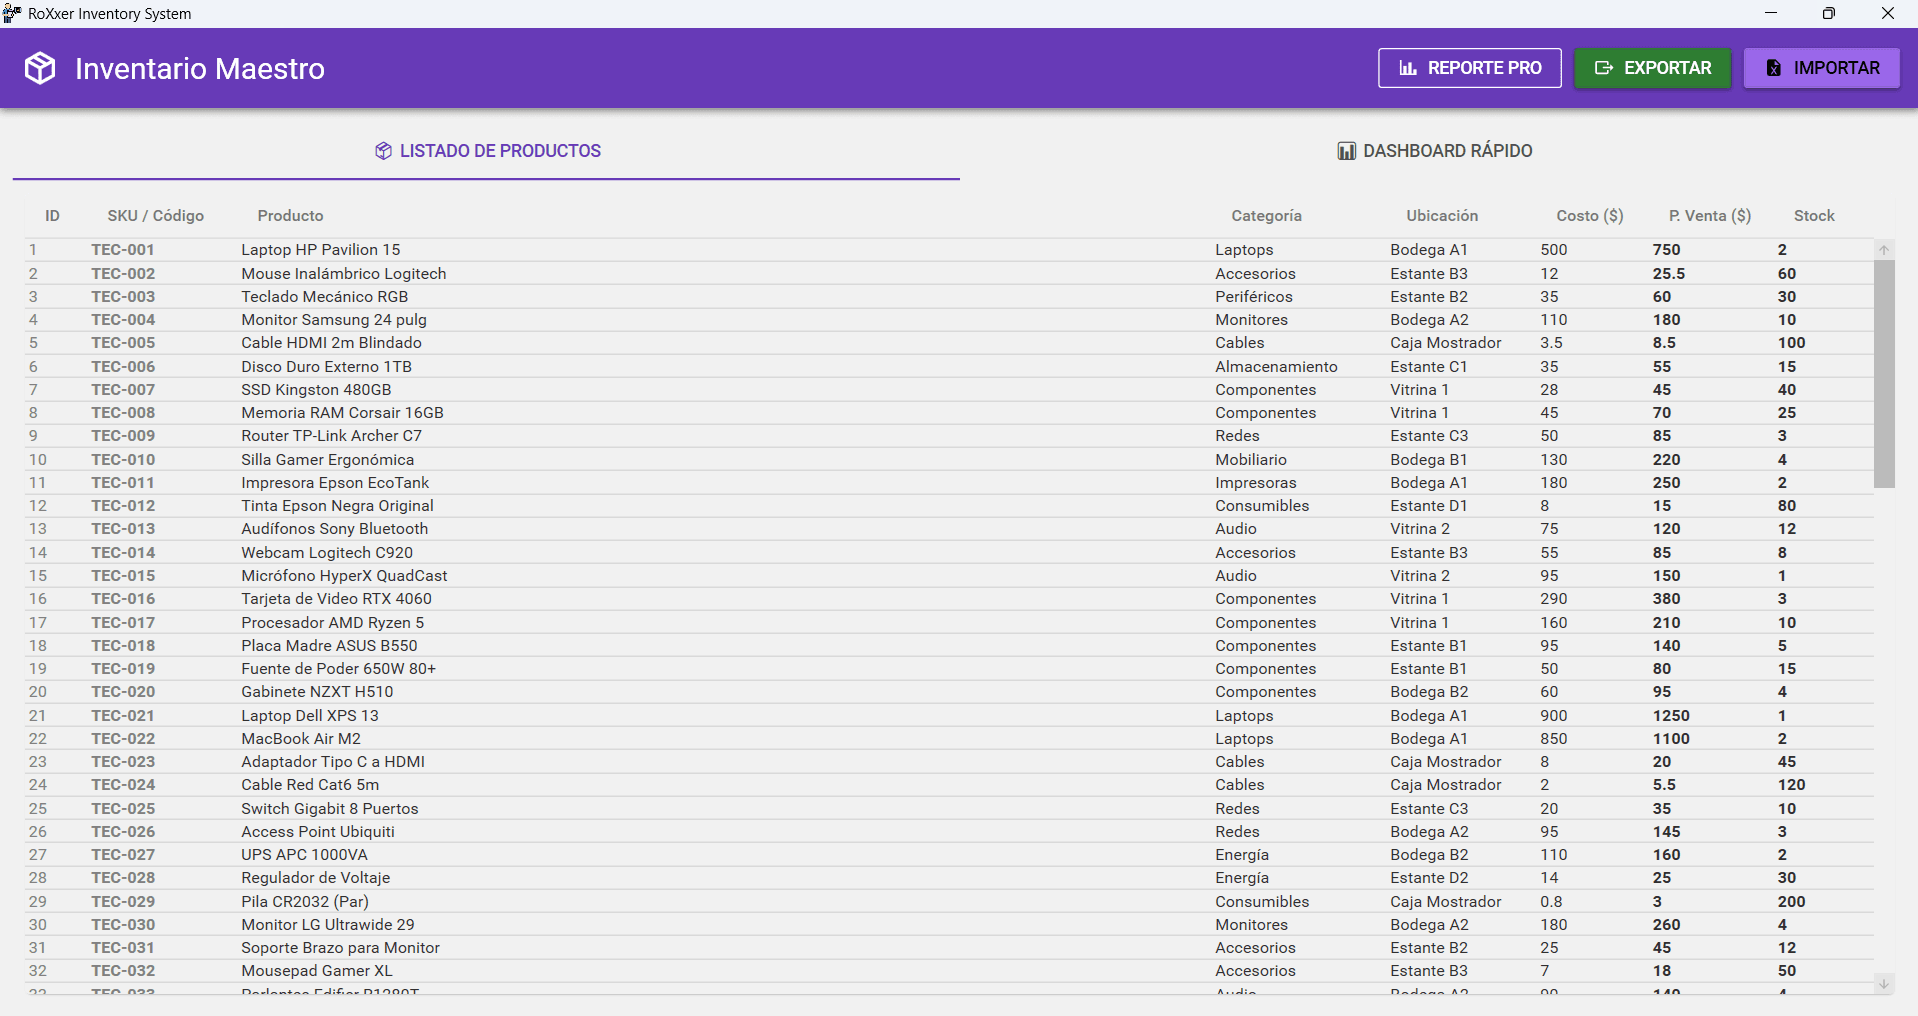Click Cable Red Cat6 5m
1918x1016 pixels.
point(310,785)
